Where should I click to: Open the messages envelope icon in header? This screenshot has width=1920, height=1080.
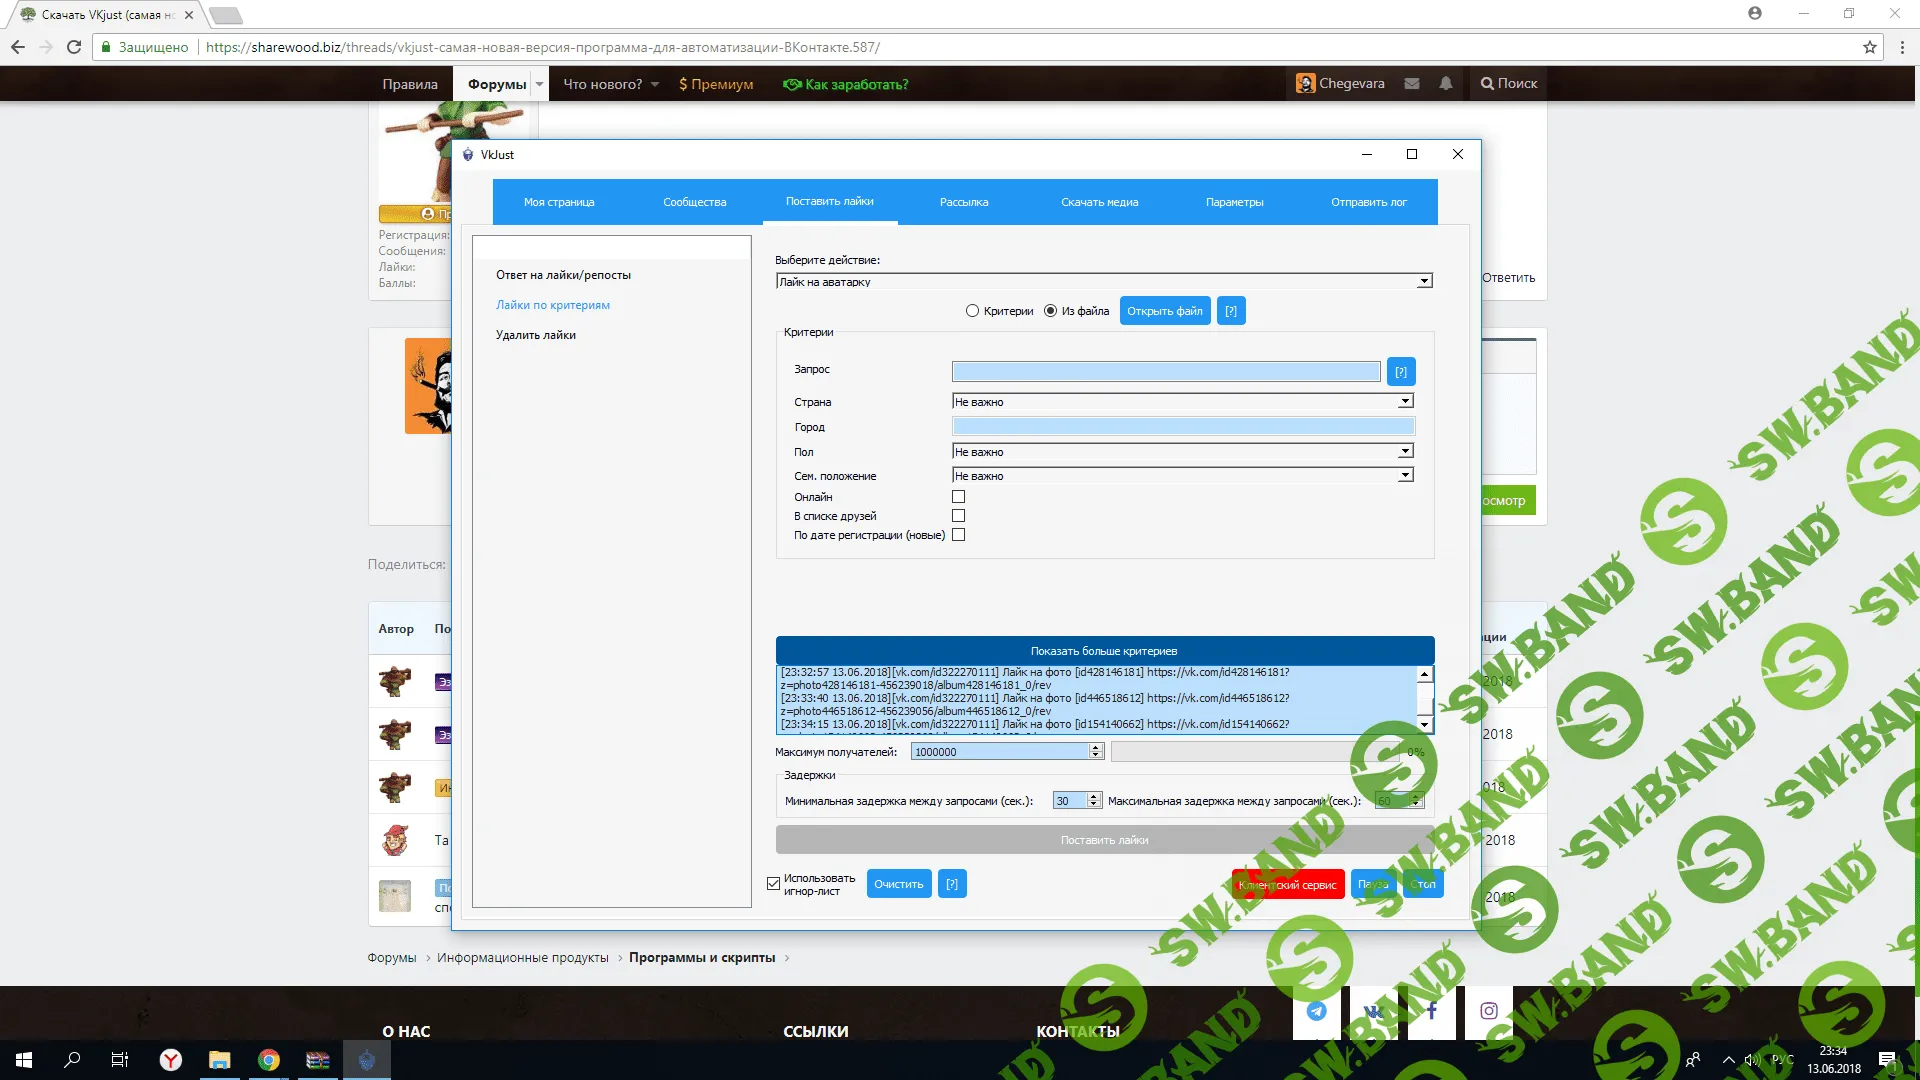point(1411,84)
